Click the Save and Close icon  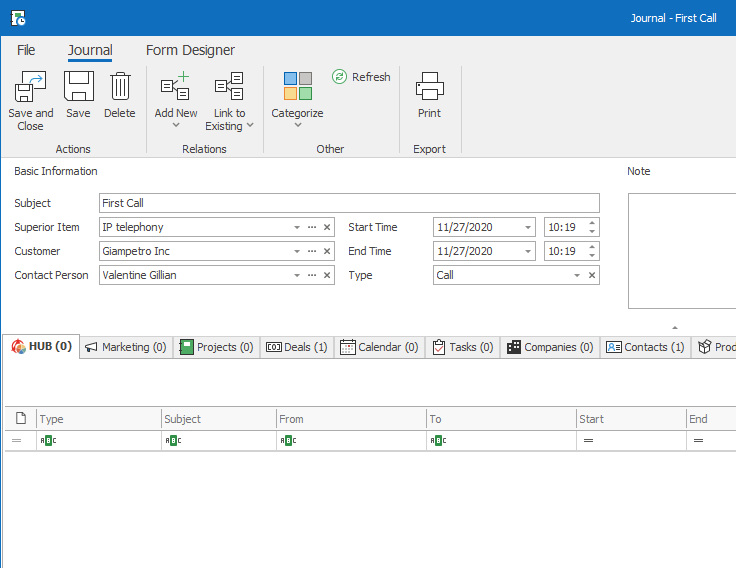click(31, 86)
